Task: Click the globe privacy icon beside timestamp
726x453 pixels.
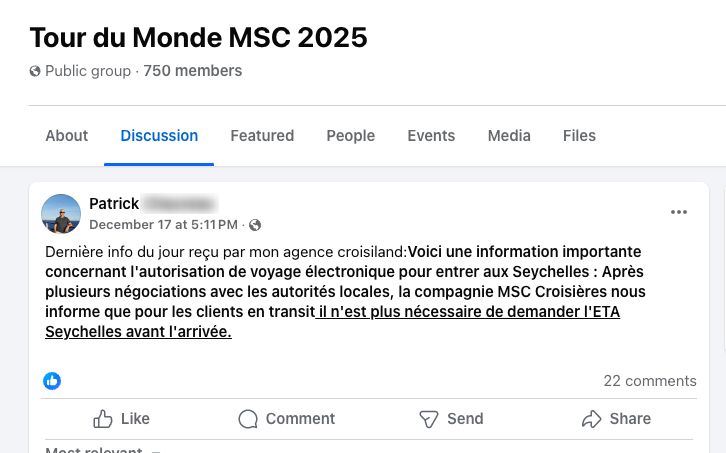Action: [255, 225]
